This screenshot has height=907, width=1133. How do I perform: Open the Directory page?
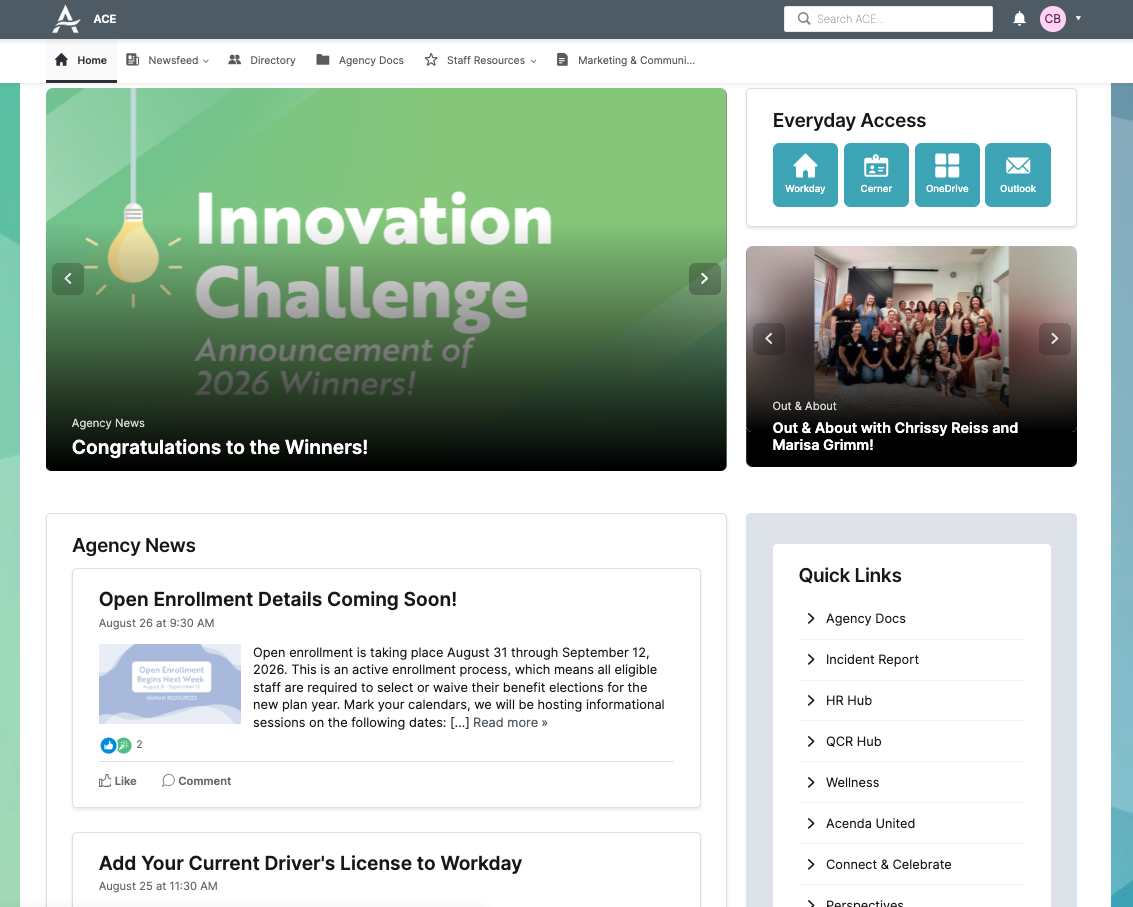coord(262,60)
